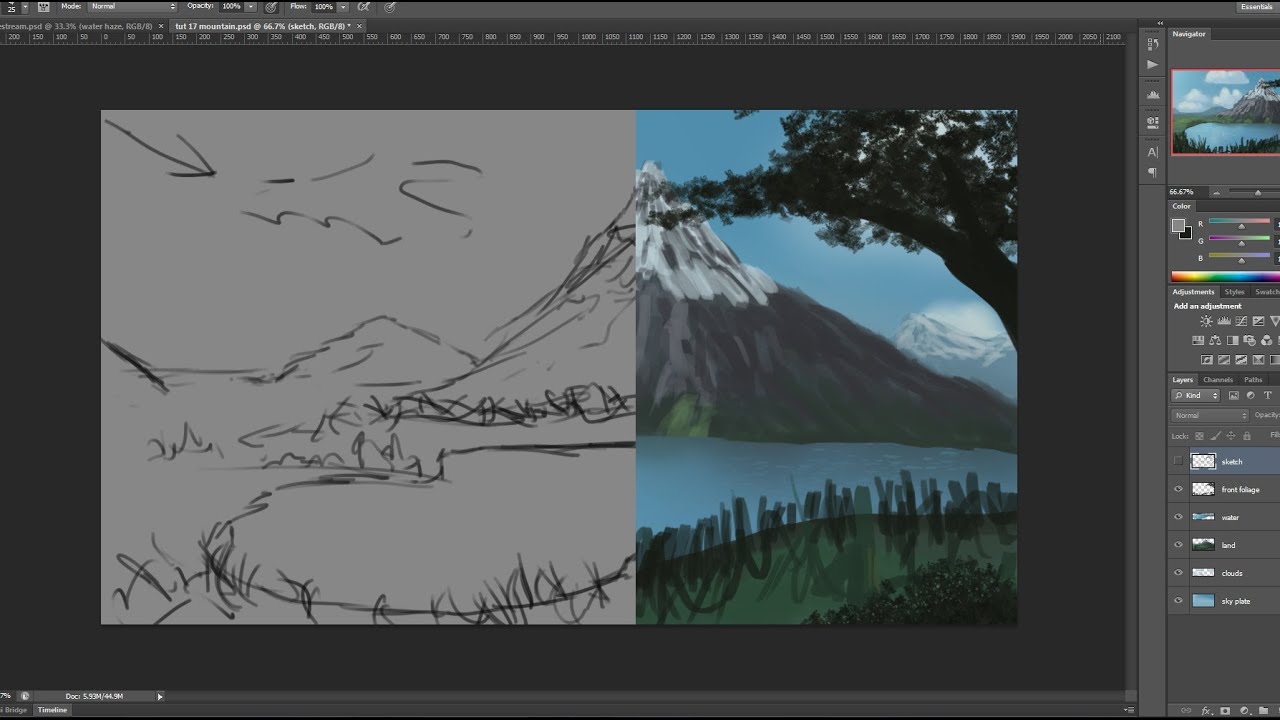Open the layer Kind filter dropdown
This screenshot has width=1280, height=720.
(x=1196, y=395)
